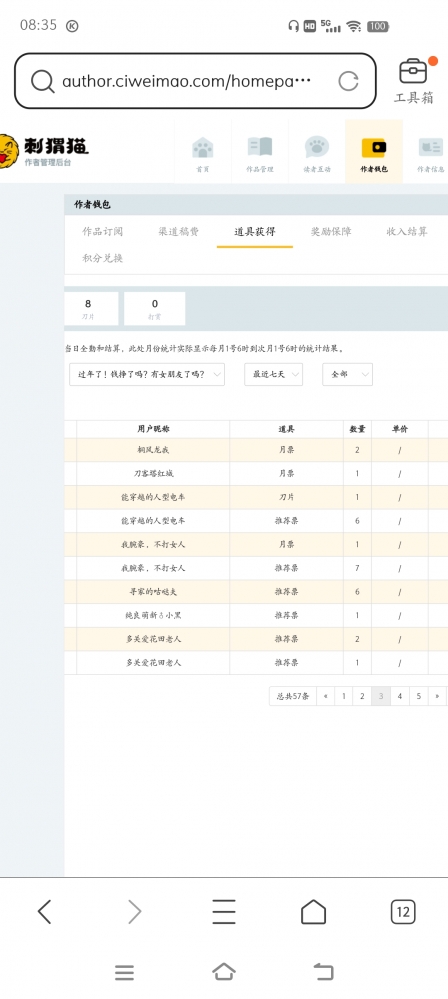Click the 刺猬猫 site logo
The width and height of the screenshot is (448, 999).
pos(45,151)
